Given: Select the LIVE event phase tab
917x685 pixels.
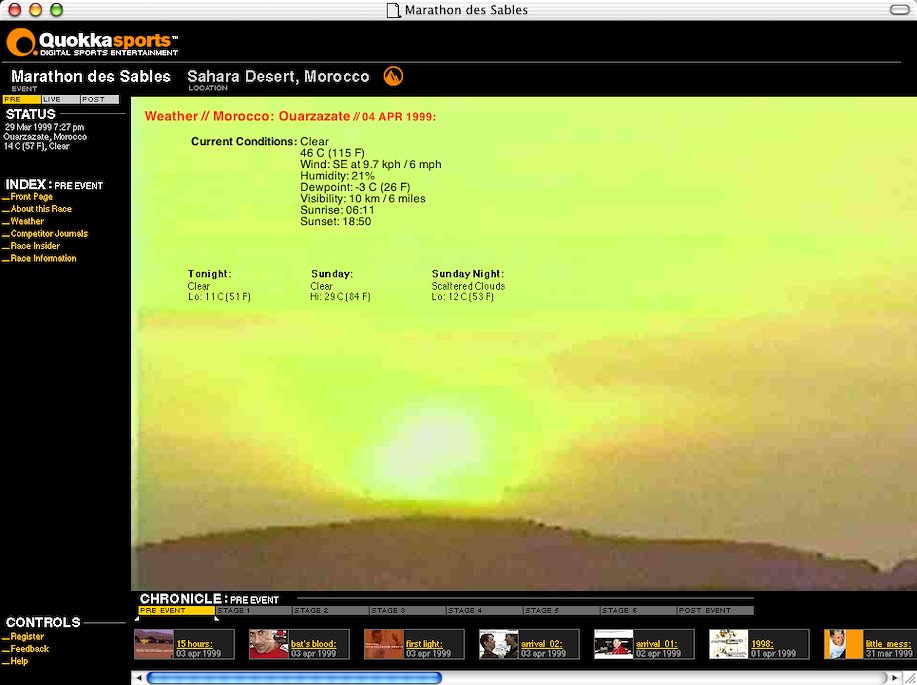Looking at the screenshot, I should 61,99.
